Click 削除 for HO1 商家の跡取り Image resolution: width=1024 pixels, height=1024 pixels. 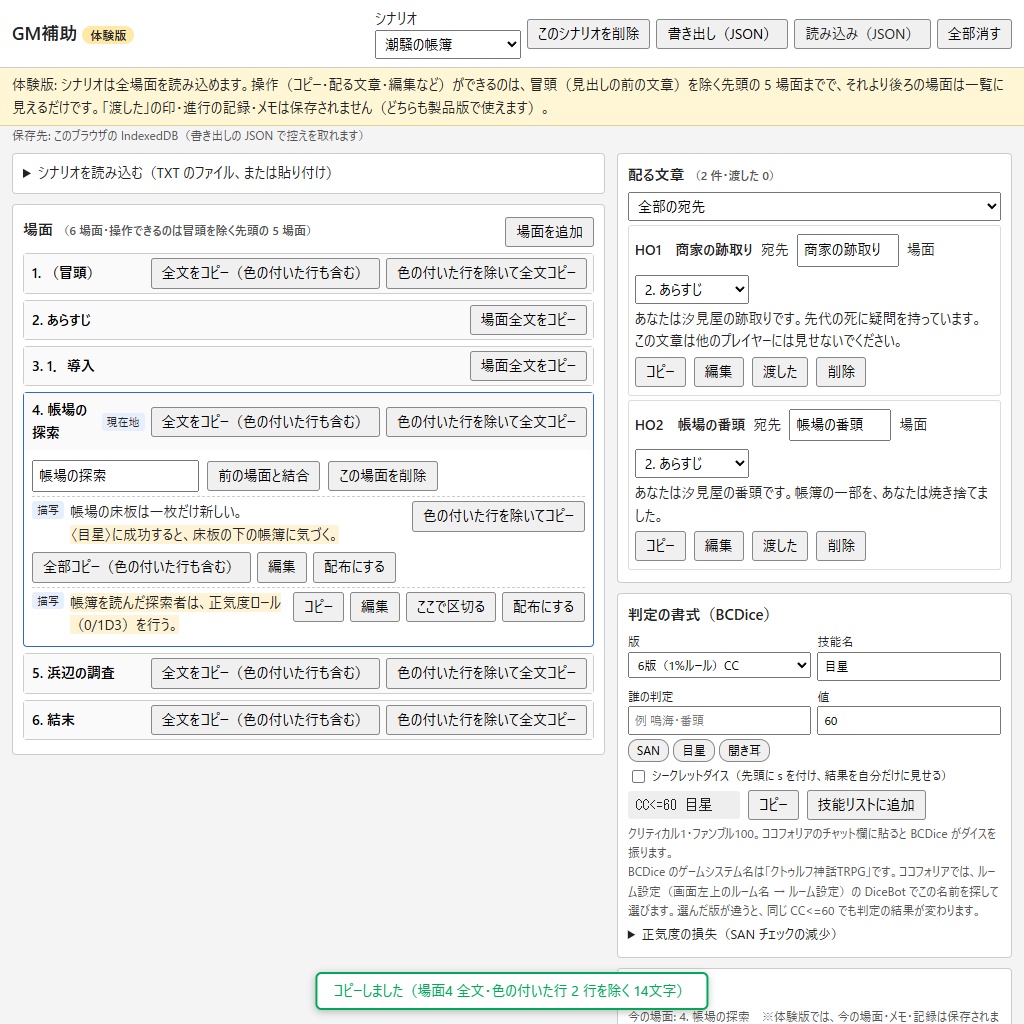[x=840, y=372]
